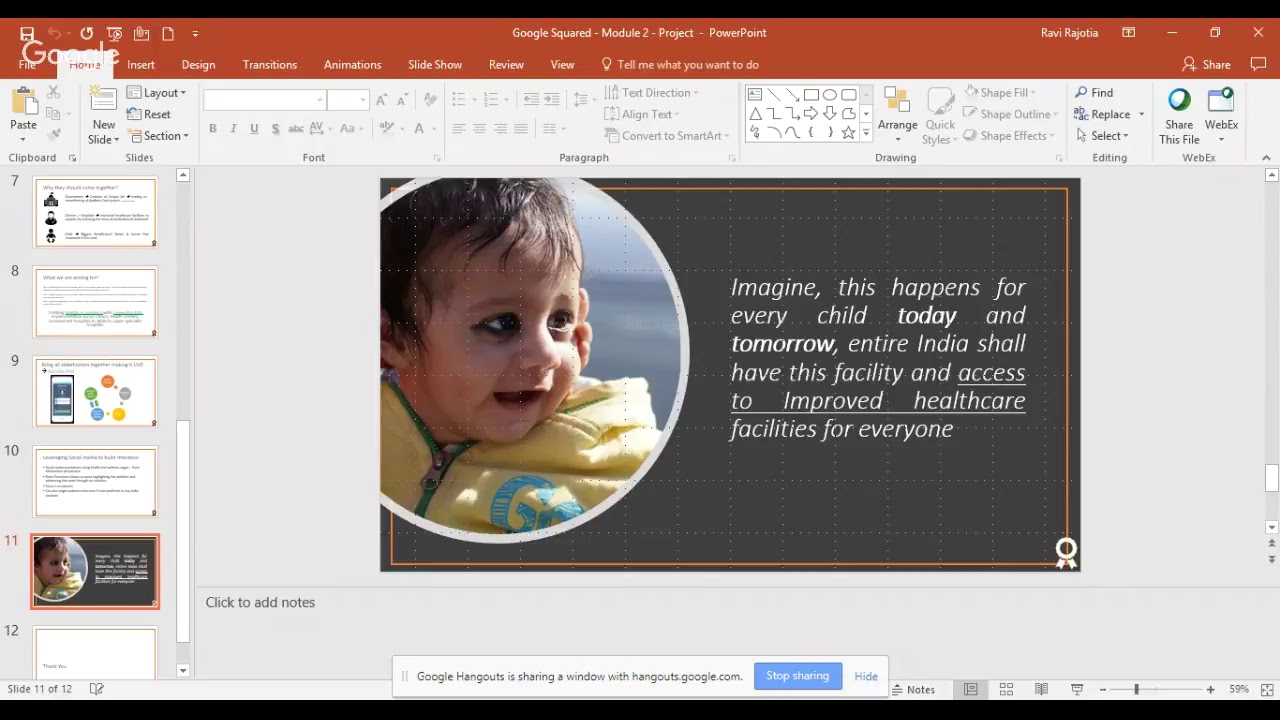Viewport: 1280px width, 720px height.
Task: Center align the text
Action: (x=480, y=129)
